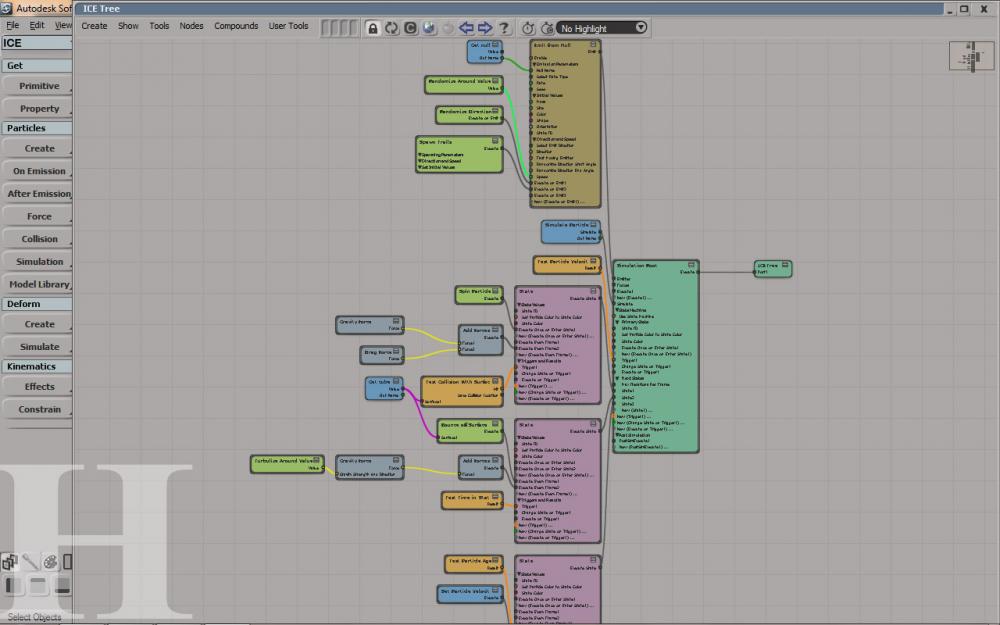Select the Set Particle Velocity node title
1000x625 pixels.
pos(465,591)
